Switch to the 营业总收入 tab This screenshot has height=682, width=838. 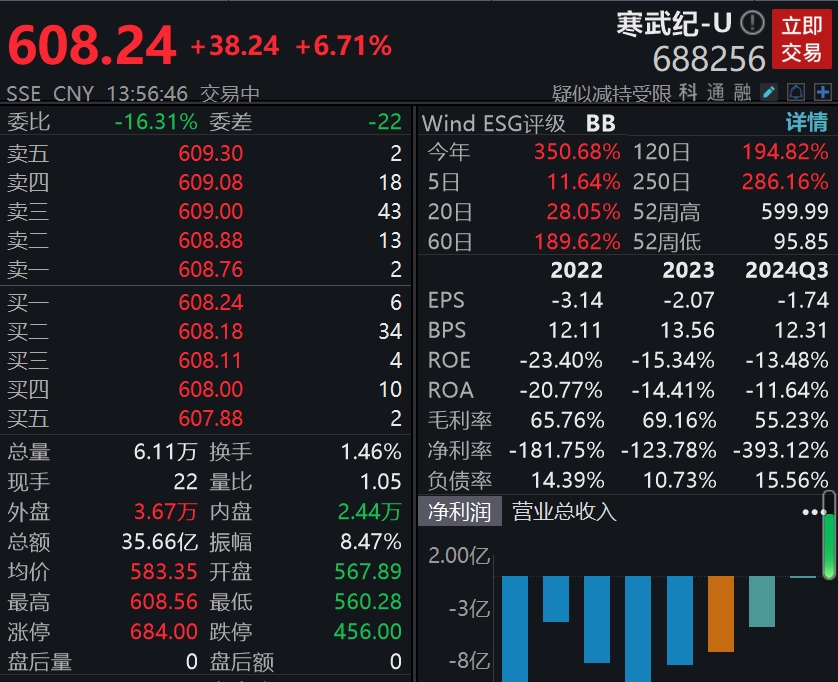click(x=564, y=512)
